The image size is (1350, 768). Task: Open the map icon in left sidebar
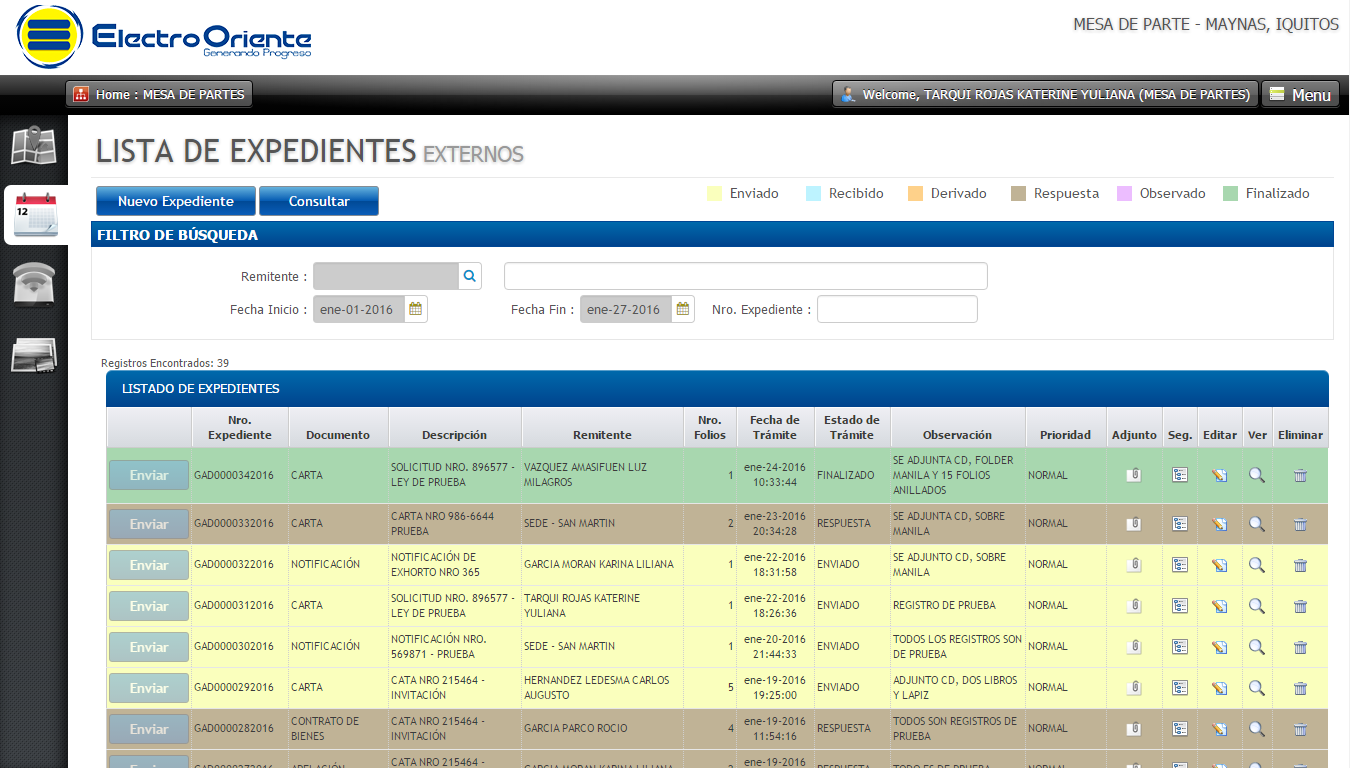coord(33,146)
